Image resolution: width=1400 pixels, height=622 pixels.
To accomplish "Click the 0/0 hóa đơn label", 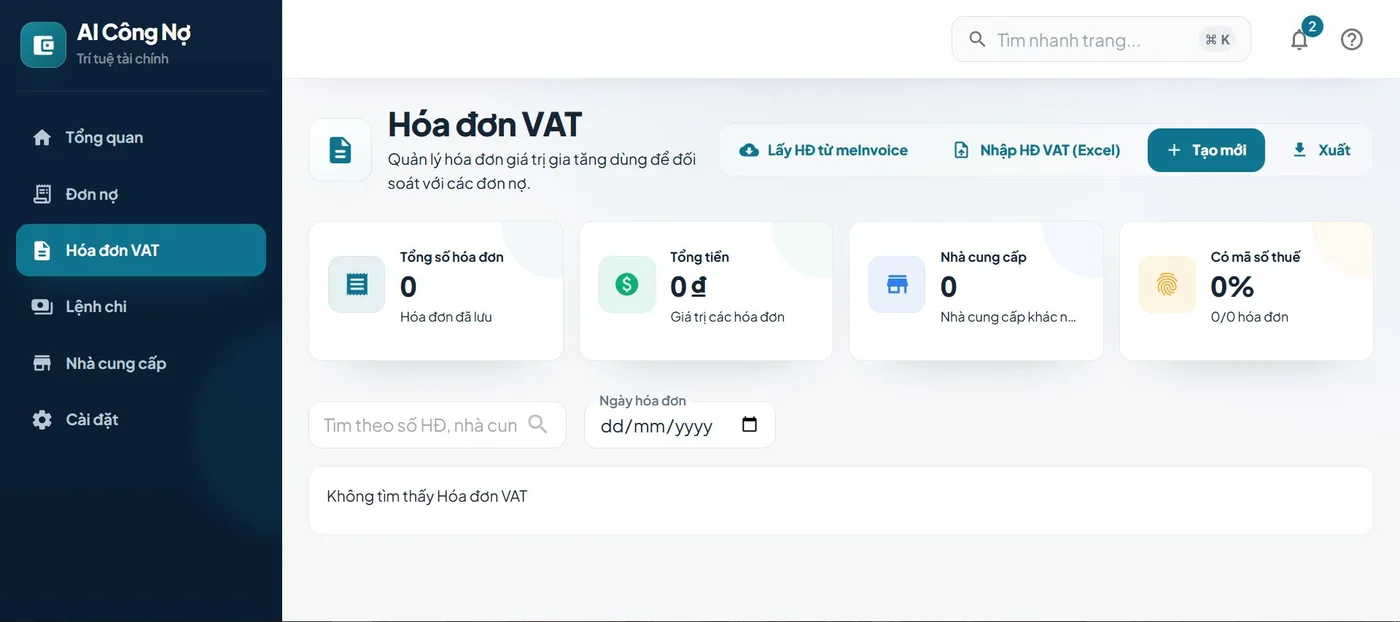I will click(x=1249, y=317).
